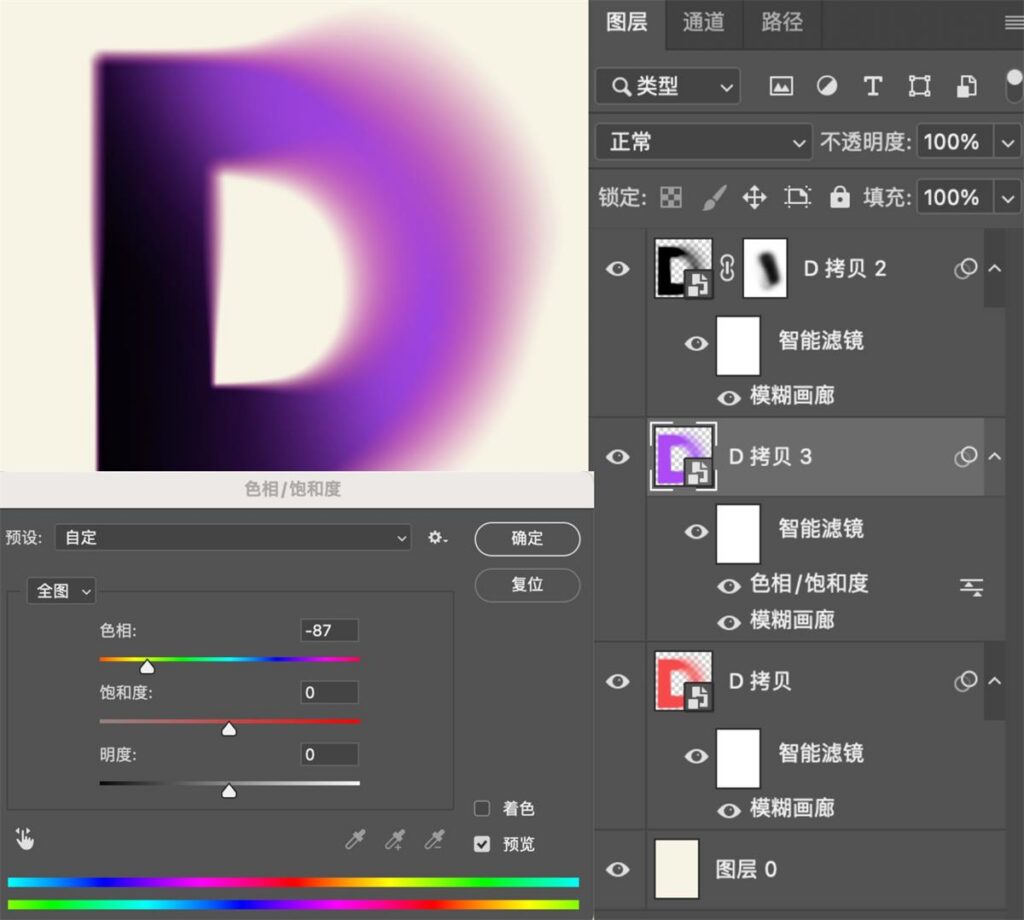Collapse D 拷贝 3 layer effects
Image resolution: width=1024 pixels, height=920 pixels.
[x=995, y=456]
